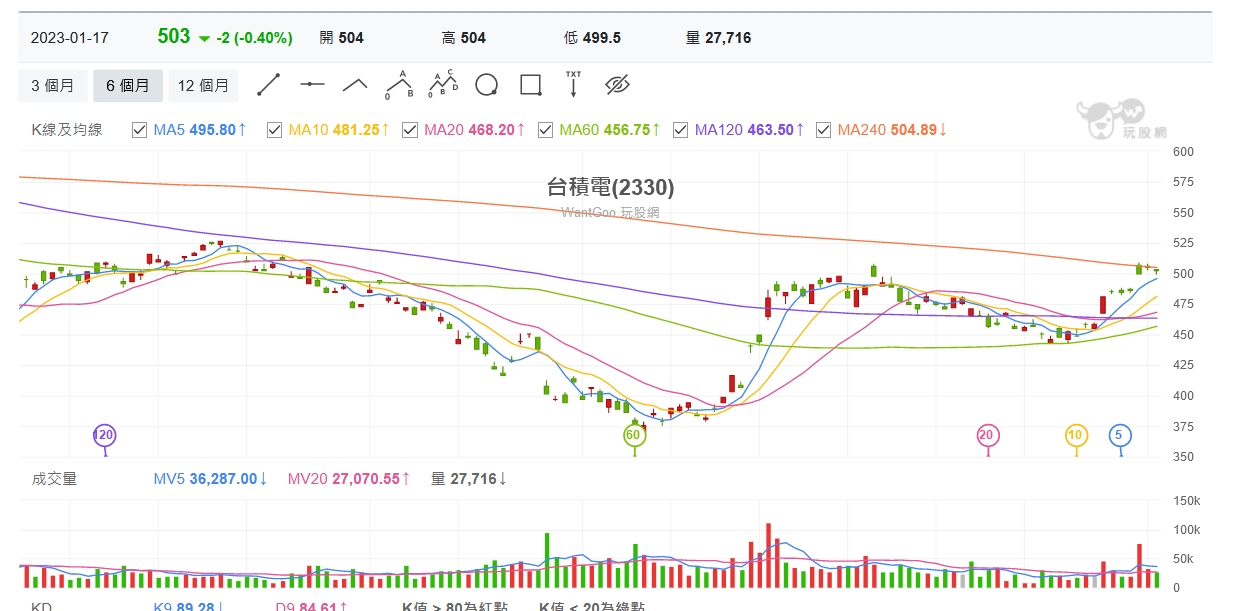Click the 成交量 section label
The height and width of the screenshot is (611, 1233).
coord(54,479)
